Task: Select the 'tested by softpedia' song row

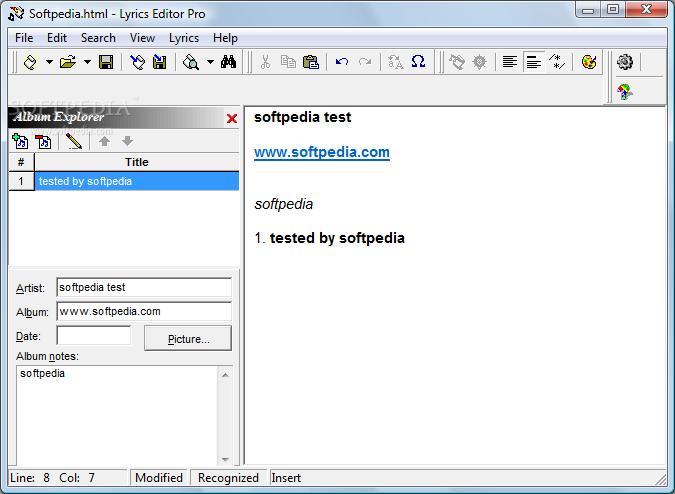Action: (x=137, y=181)
